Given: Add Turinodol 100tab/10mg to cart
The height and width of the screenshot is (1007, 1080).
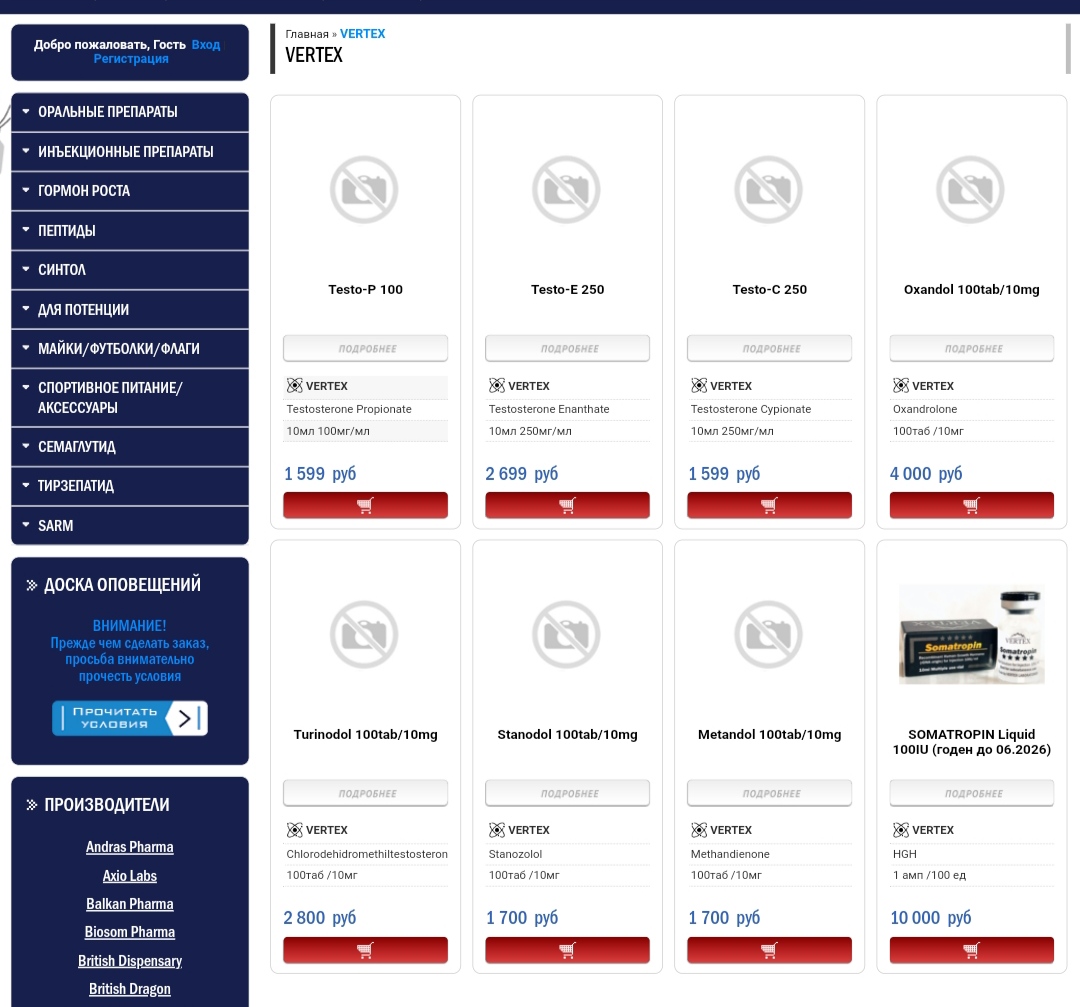Looking at the screenshot, I should point(365,950).
